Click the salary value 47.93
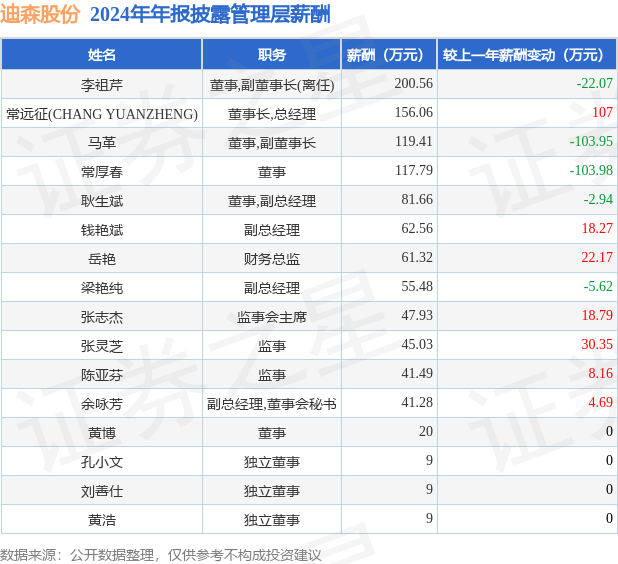 click(417, 315)
